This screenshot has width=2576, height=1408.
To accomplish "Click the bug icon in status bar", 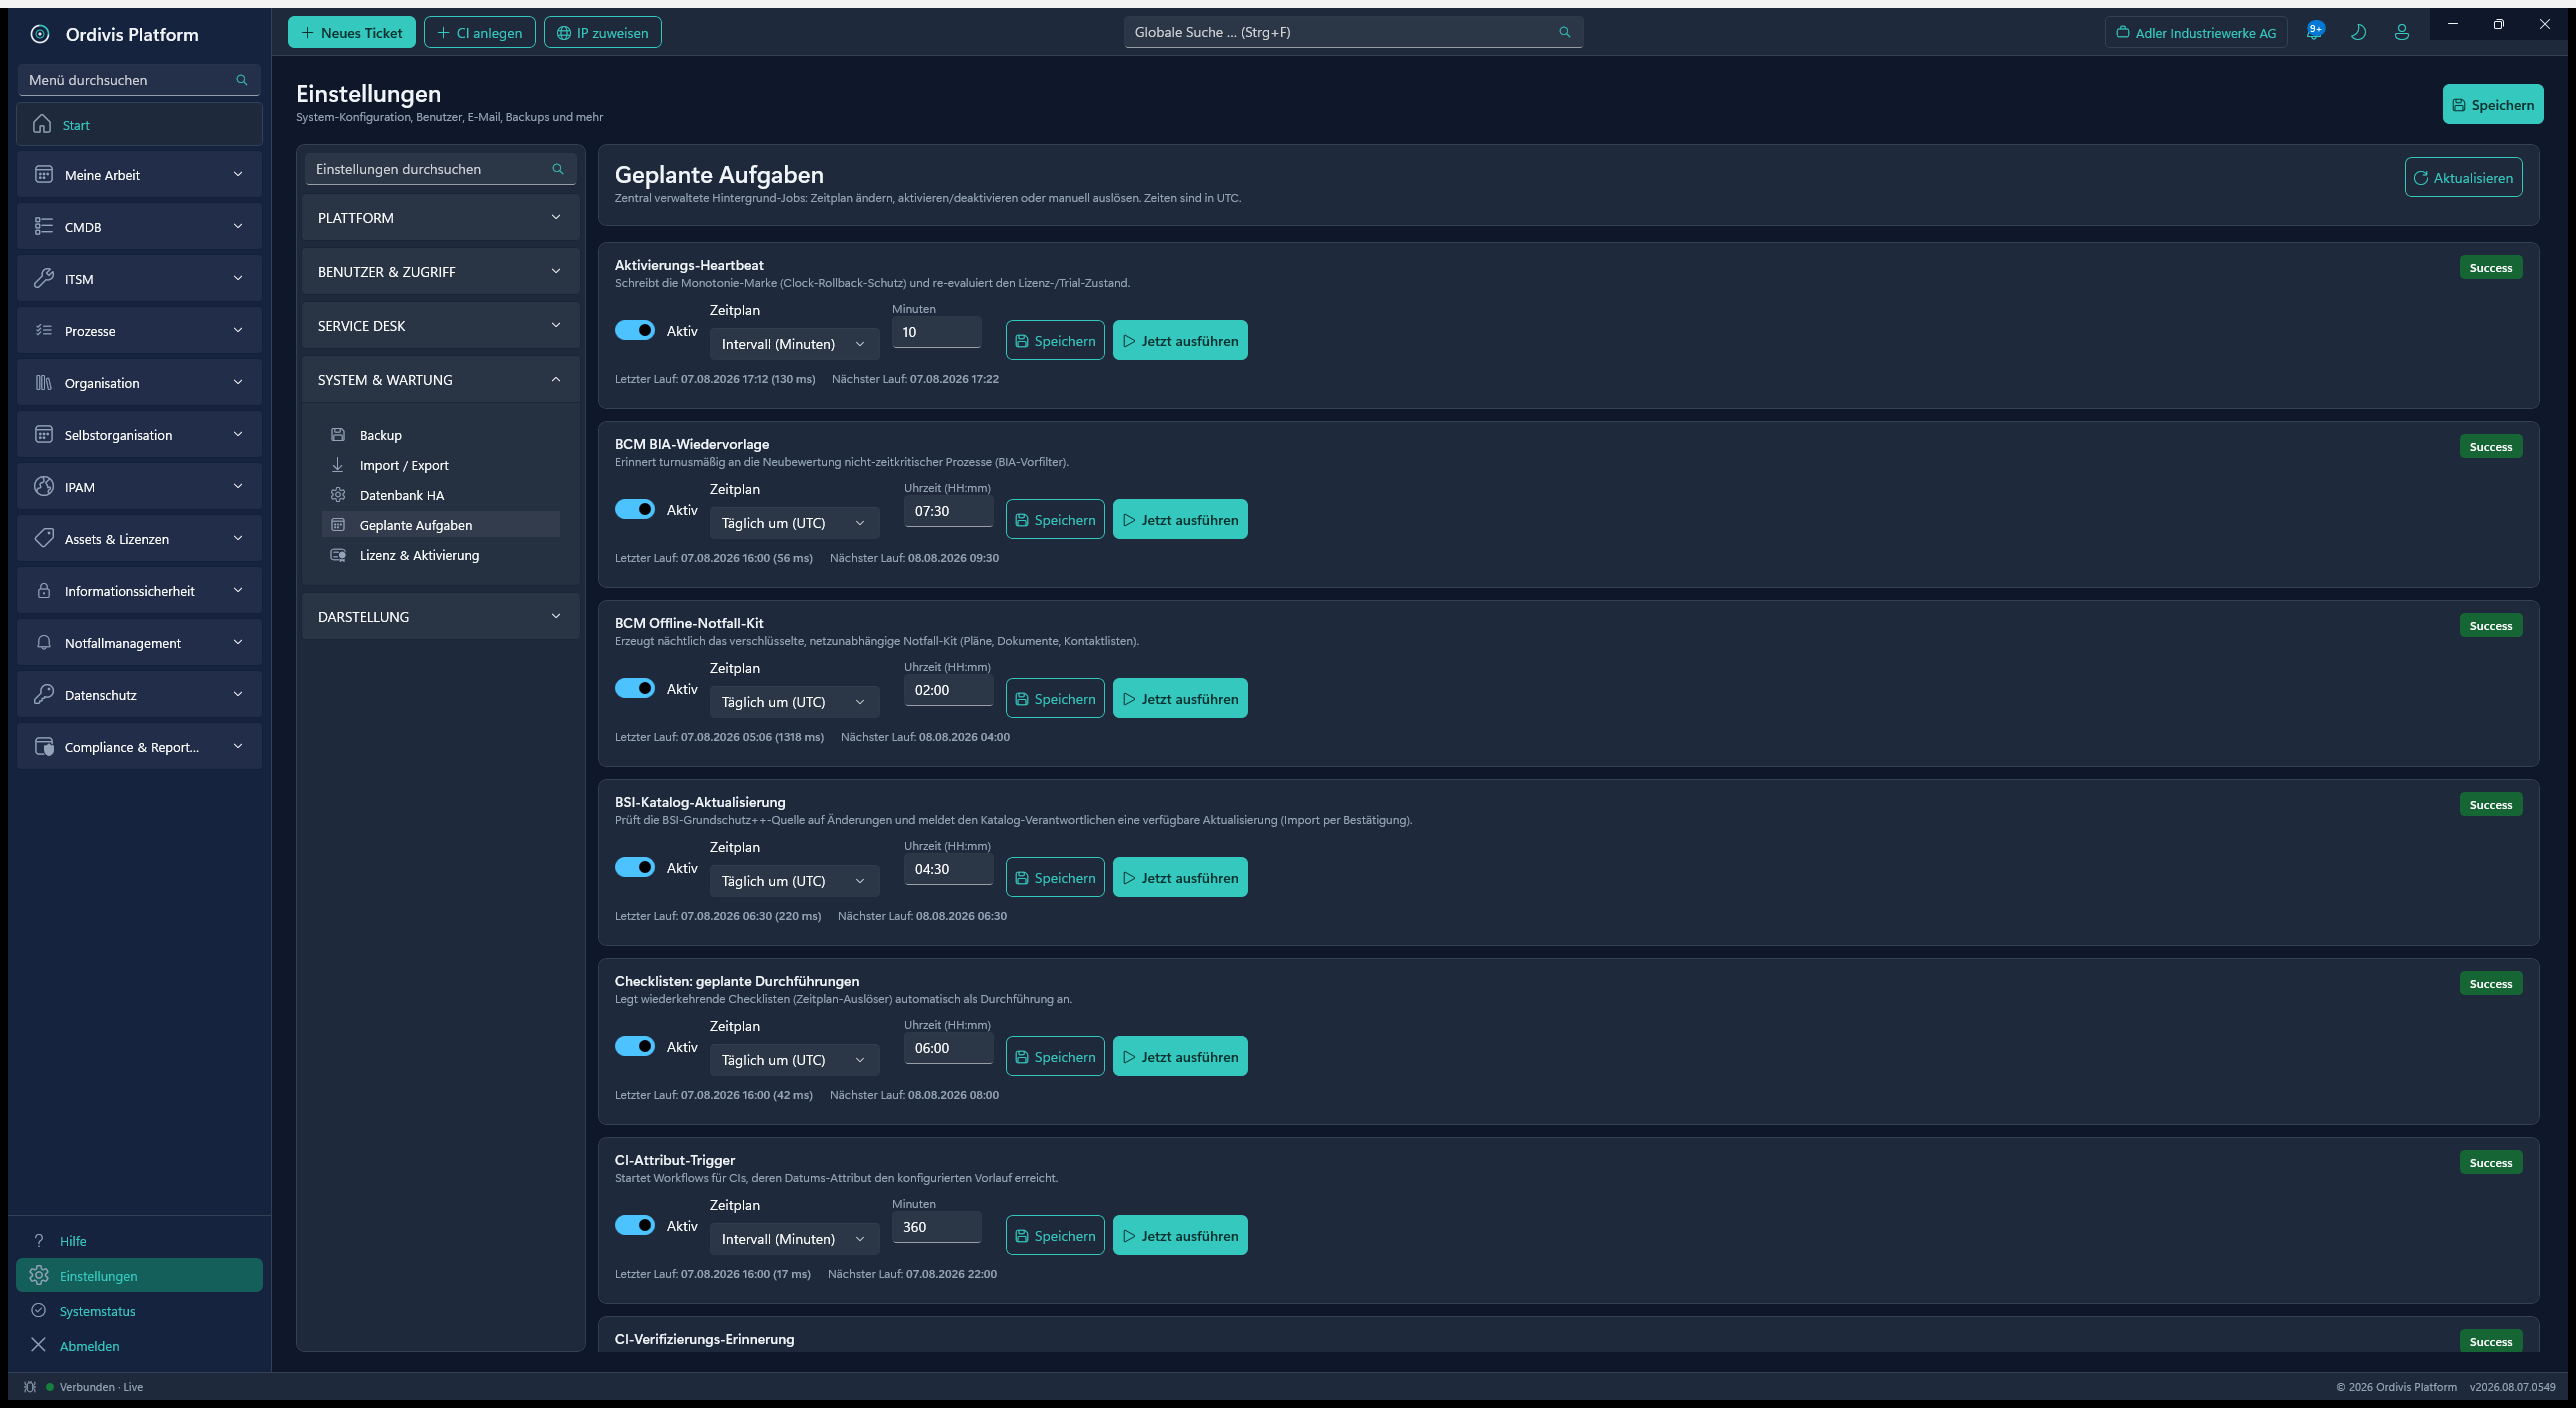I will tap(30, 1387).
